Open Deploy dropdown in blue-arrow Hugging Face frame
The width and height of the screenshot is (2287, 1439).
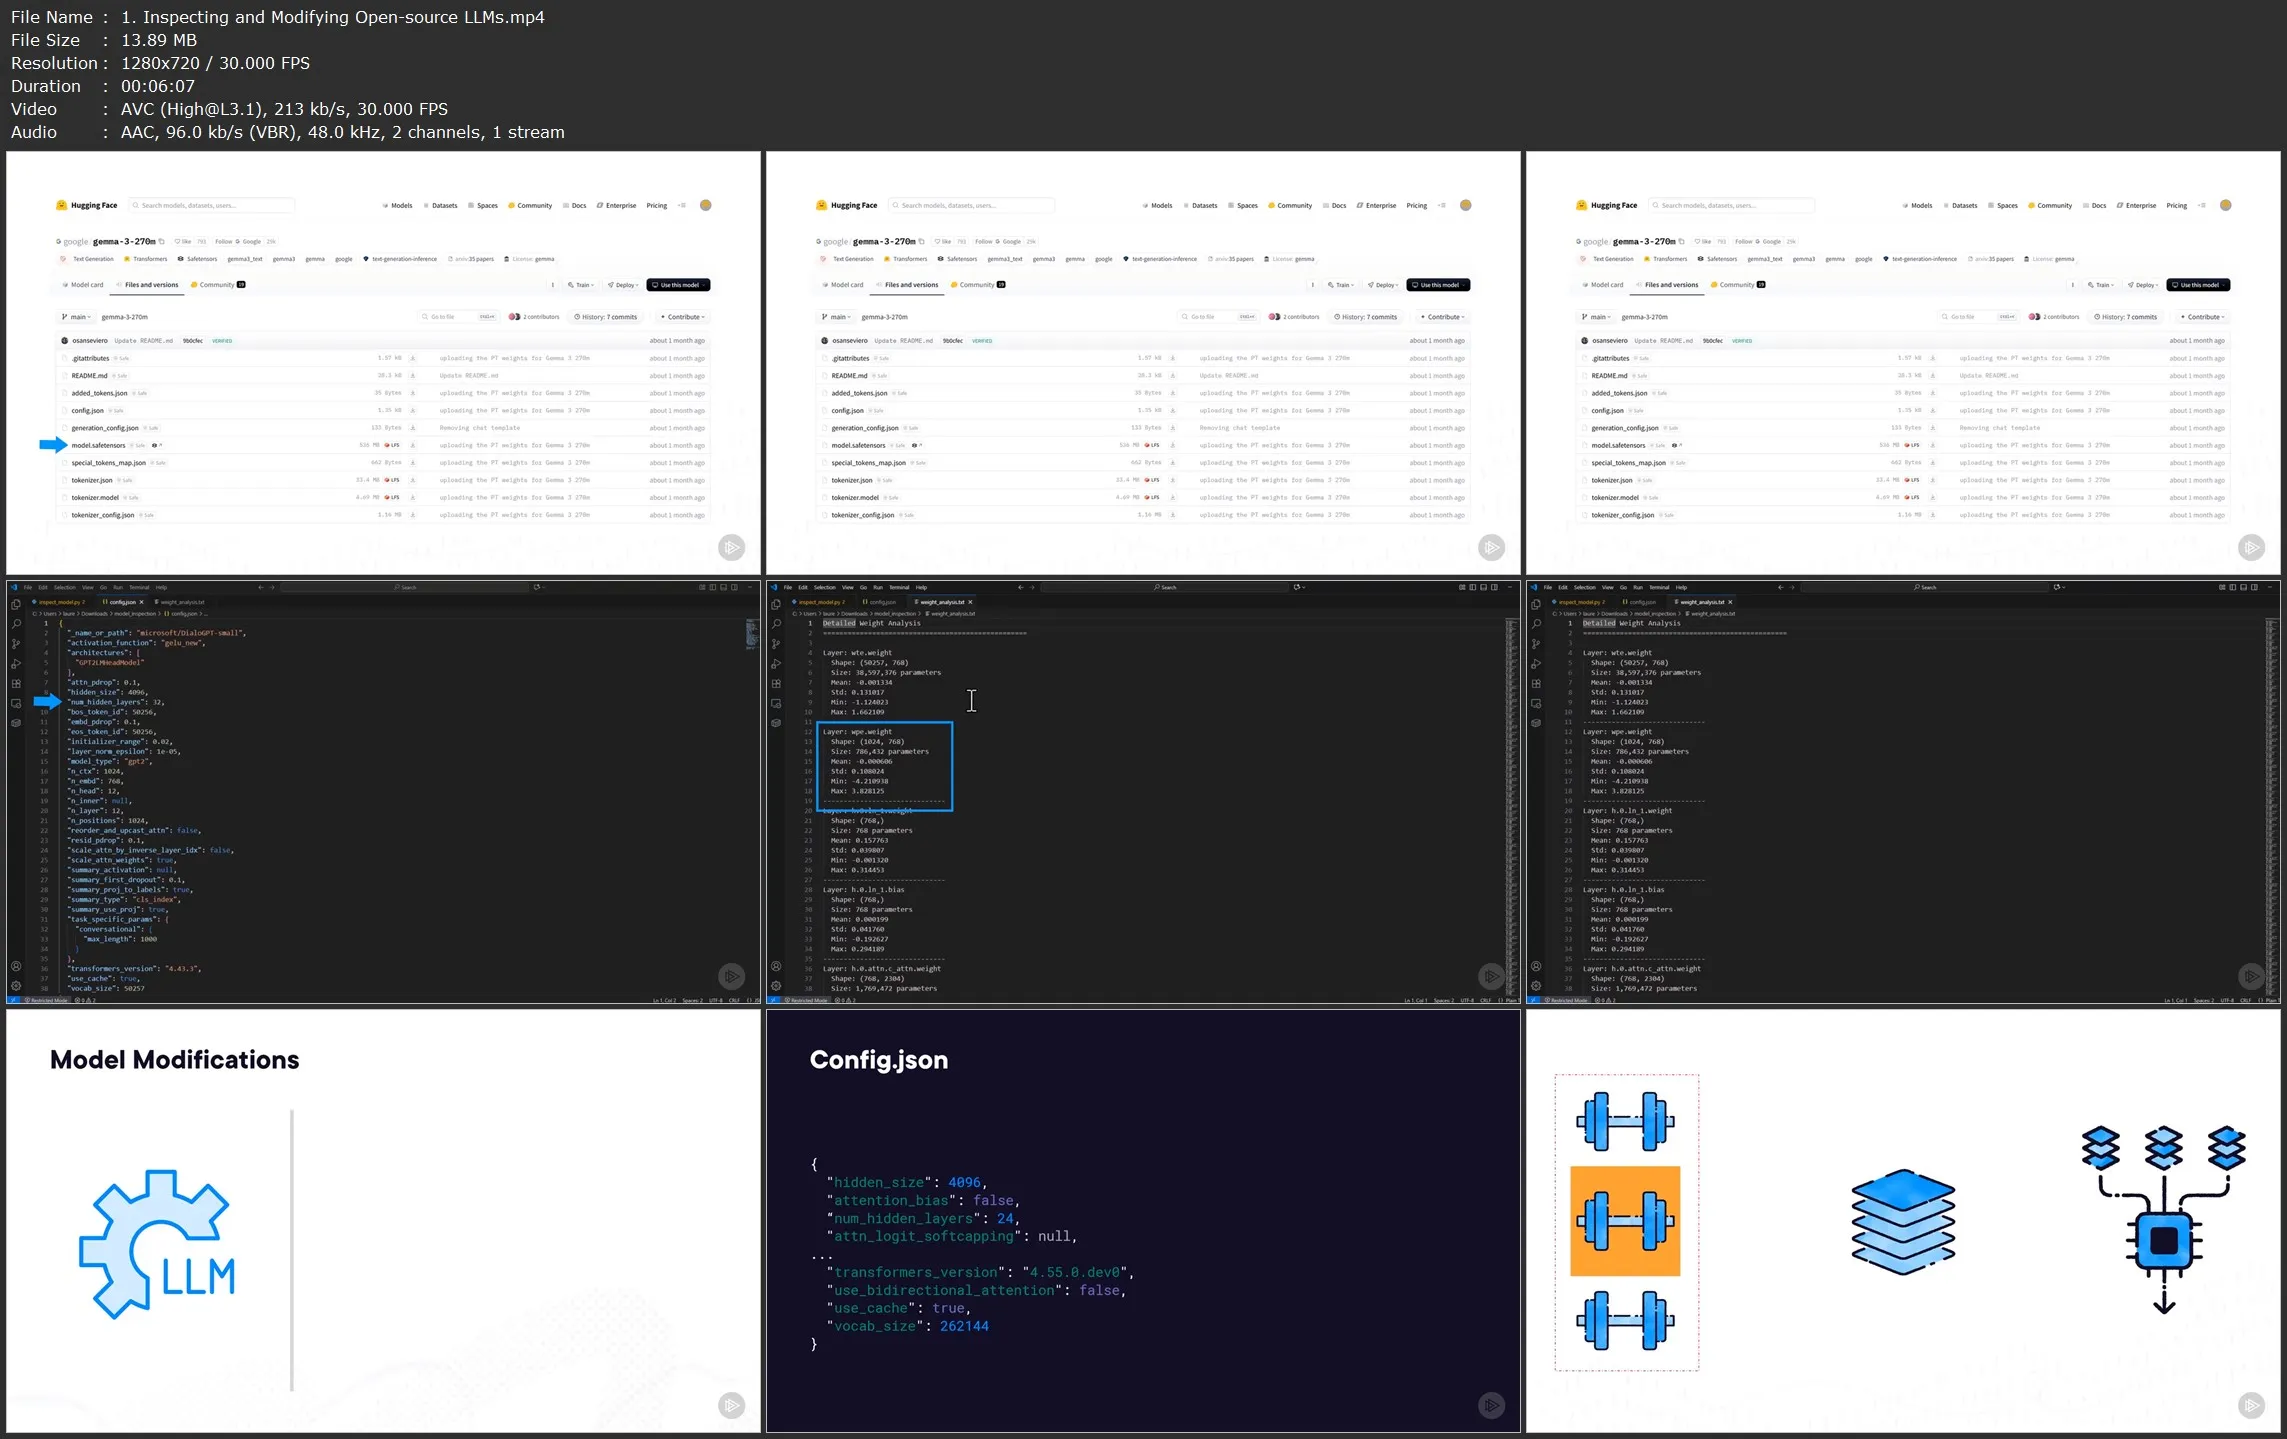pos(626,285)
